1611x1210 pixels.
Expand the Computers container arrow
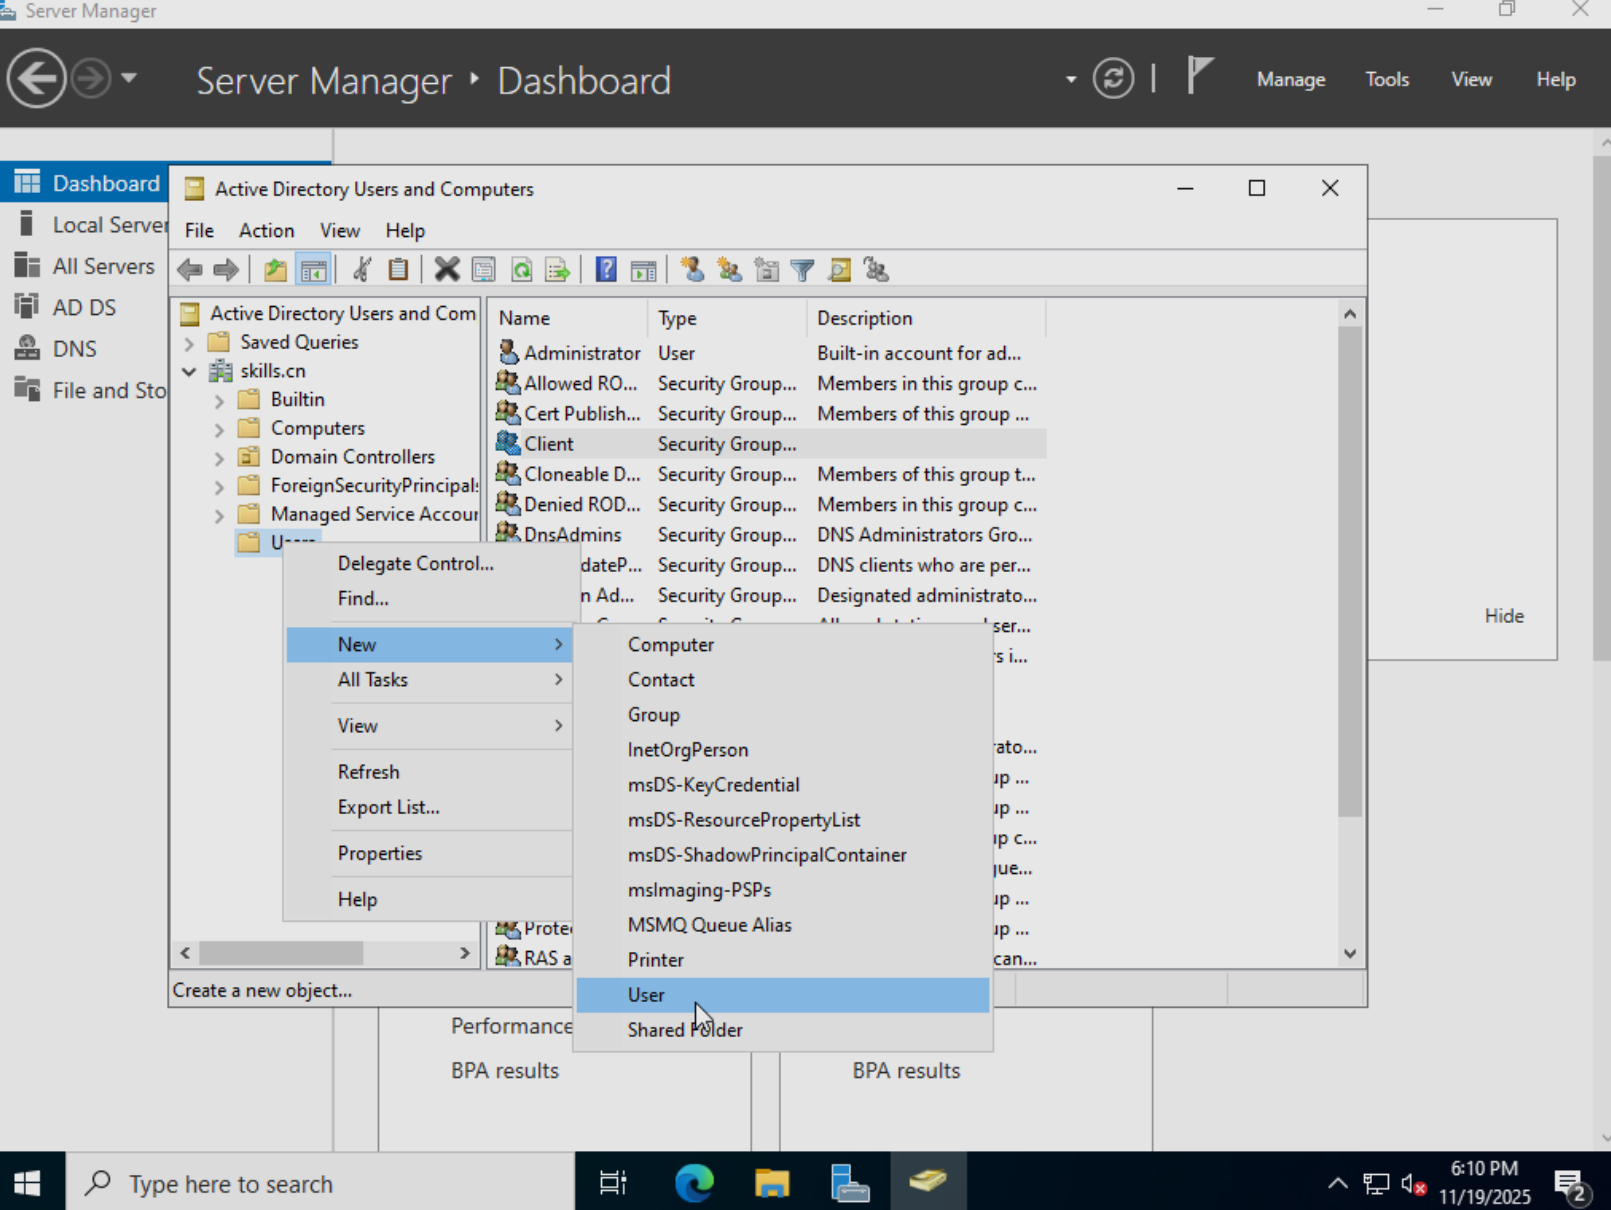[219, 430]
